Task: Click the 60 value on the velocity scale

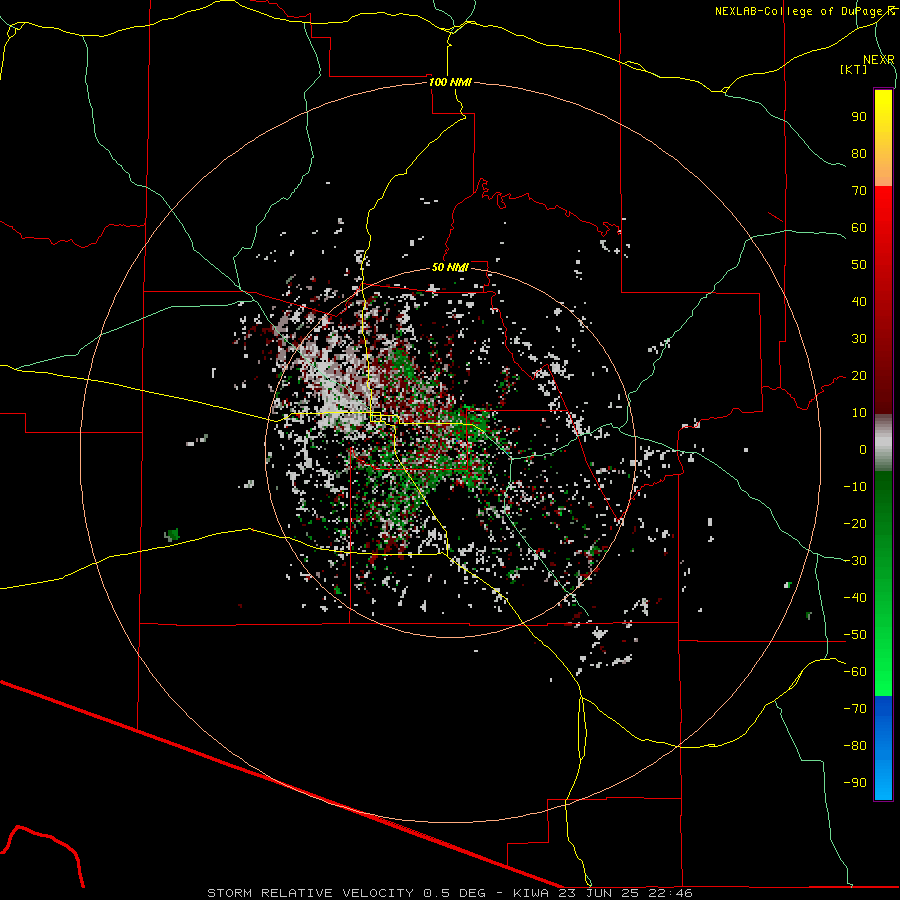Action: point(859,227)
